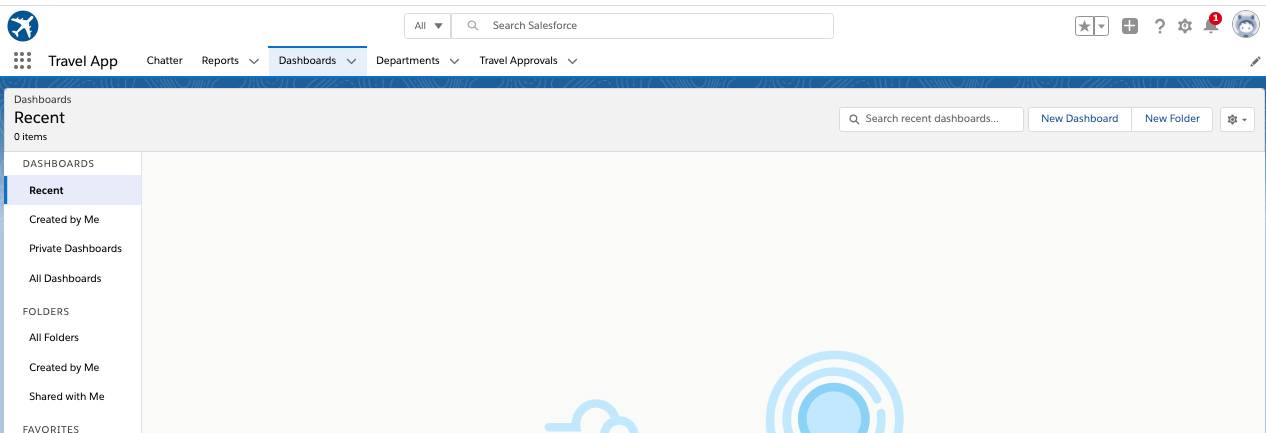Click the magnifier icon in recent dashboards search
Viewport: 1266px width, 433px height.
(x=854, y=119)
